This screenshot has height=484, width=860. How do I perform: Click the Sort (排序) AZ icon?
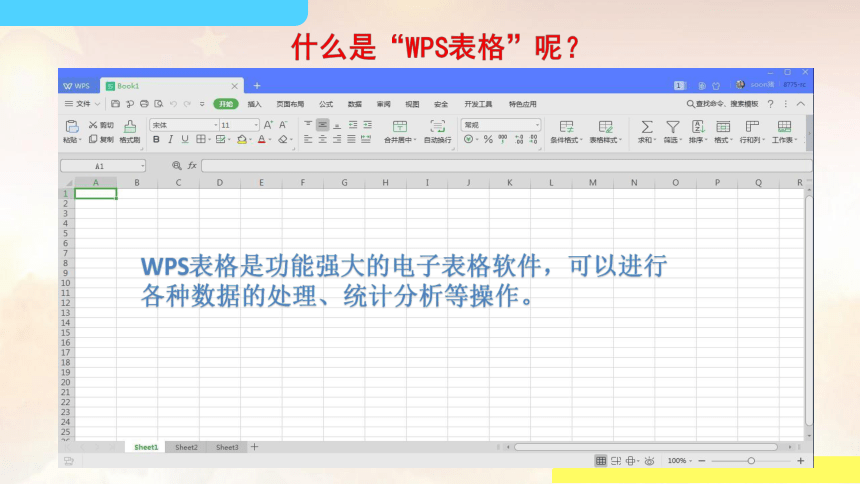[698, 127]
